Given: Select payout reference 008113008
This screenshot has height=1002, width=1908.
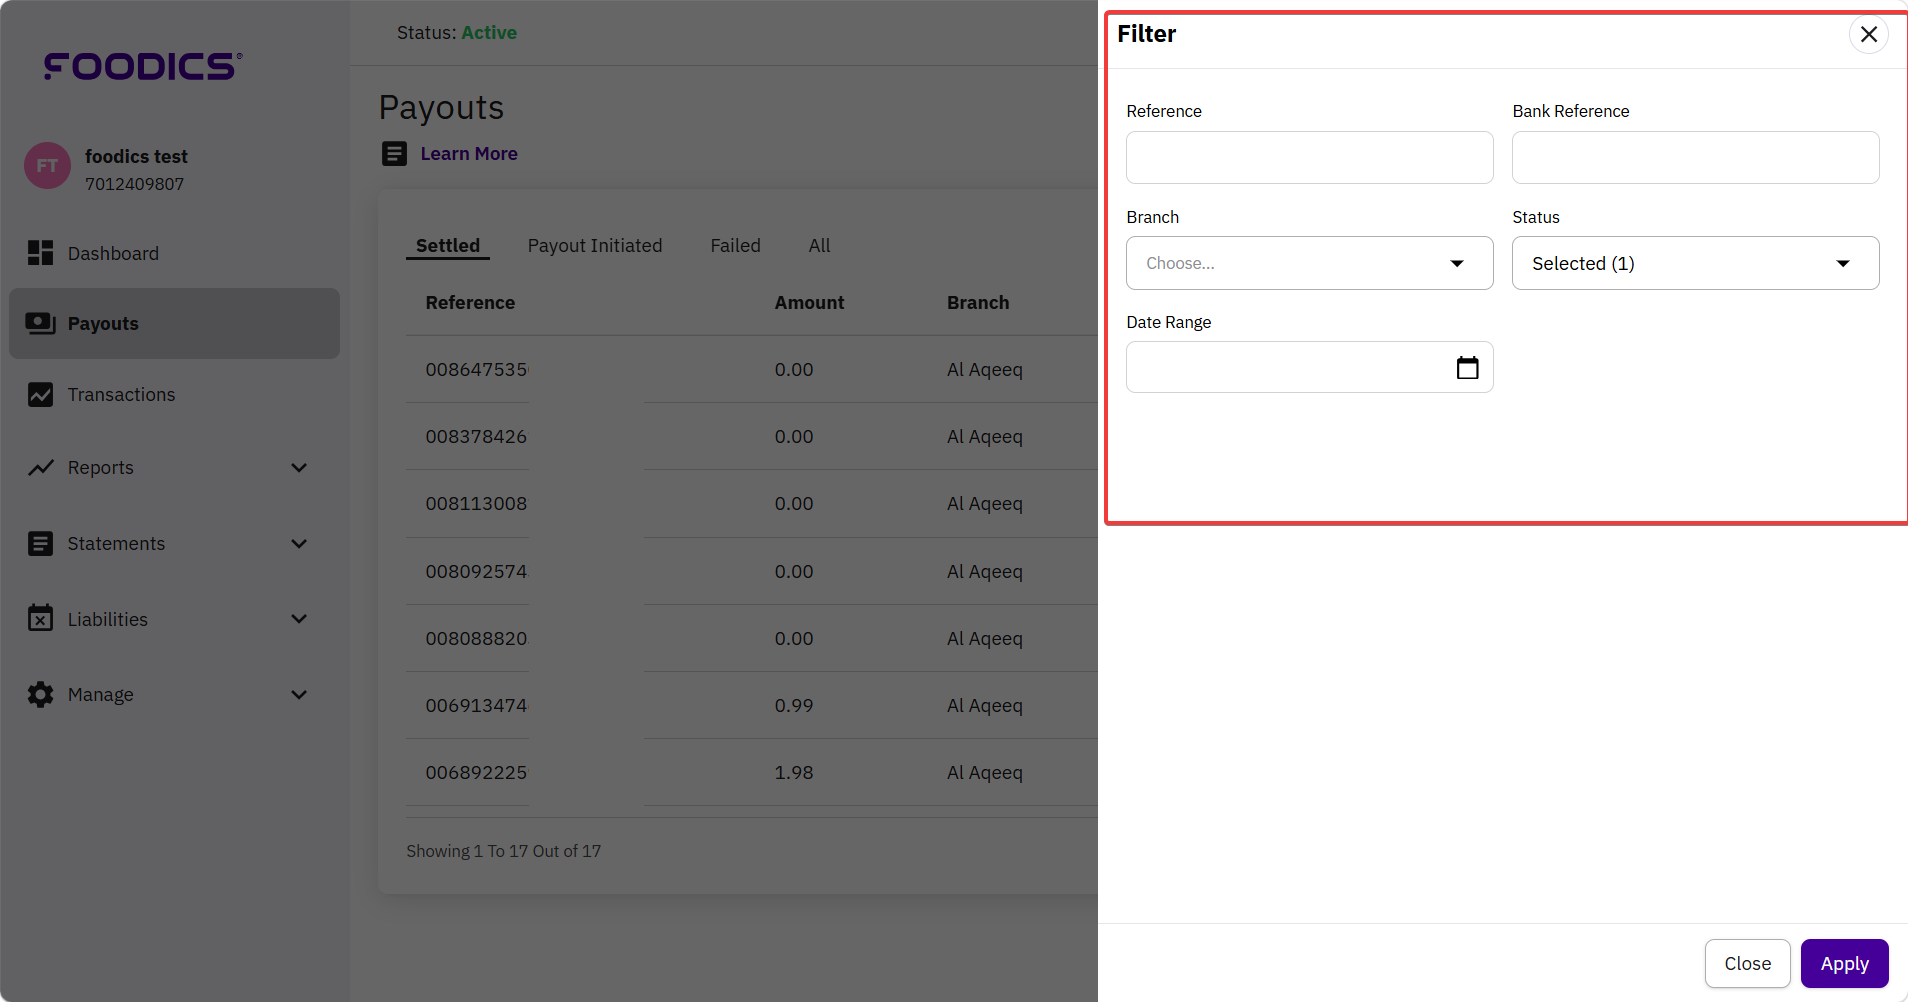Looking at the screenshot, I should 476,503.
